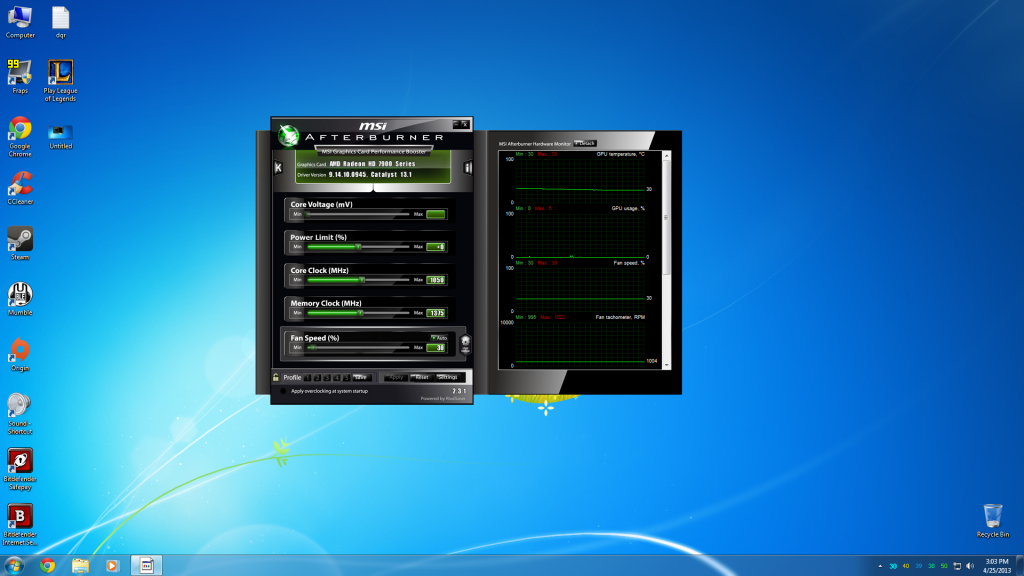This screenshot has width=1024, height=576.
Task: Click the Afterburner dragon logo
Action: click(288, 135)
